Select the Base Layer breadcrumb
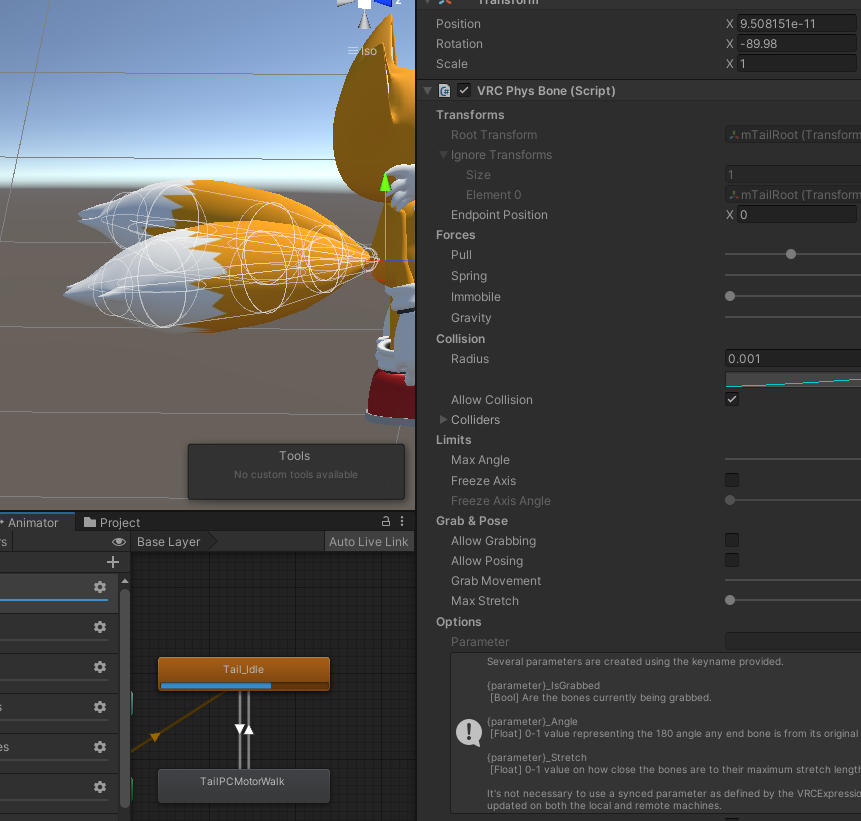This screenshot has width=861, height=821. pyautogui.click(x=169, y=542)
